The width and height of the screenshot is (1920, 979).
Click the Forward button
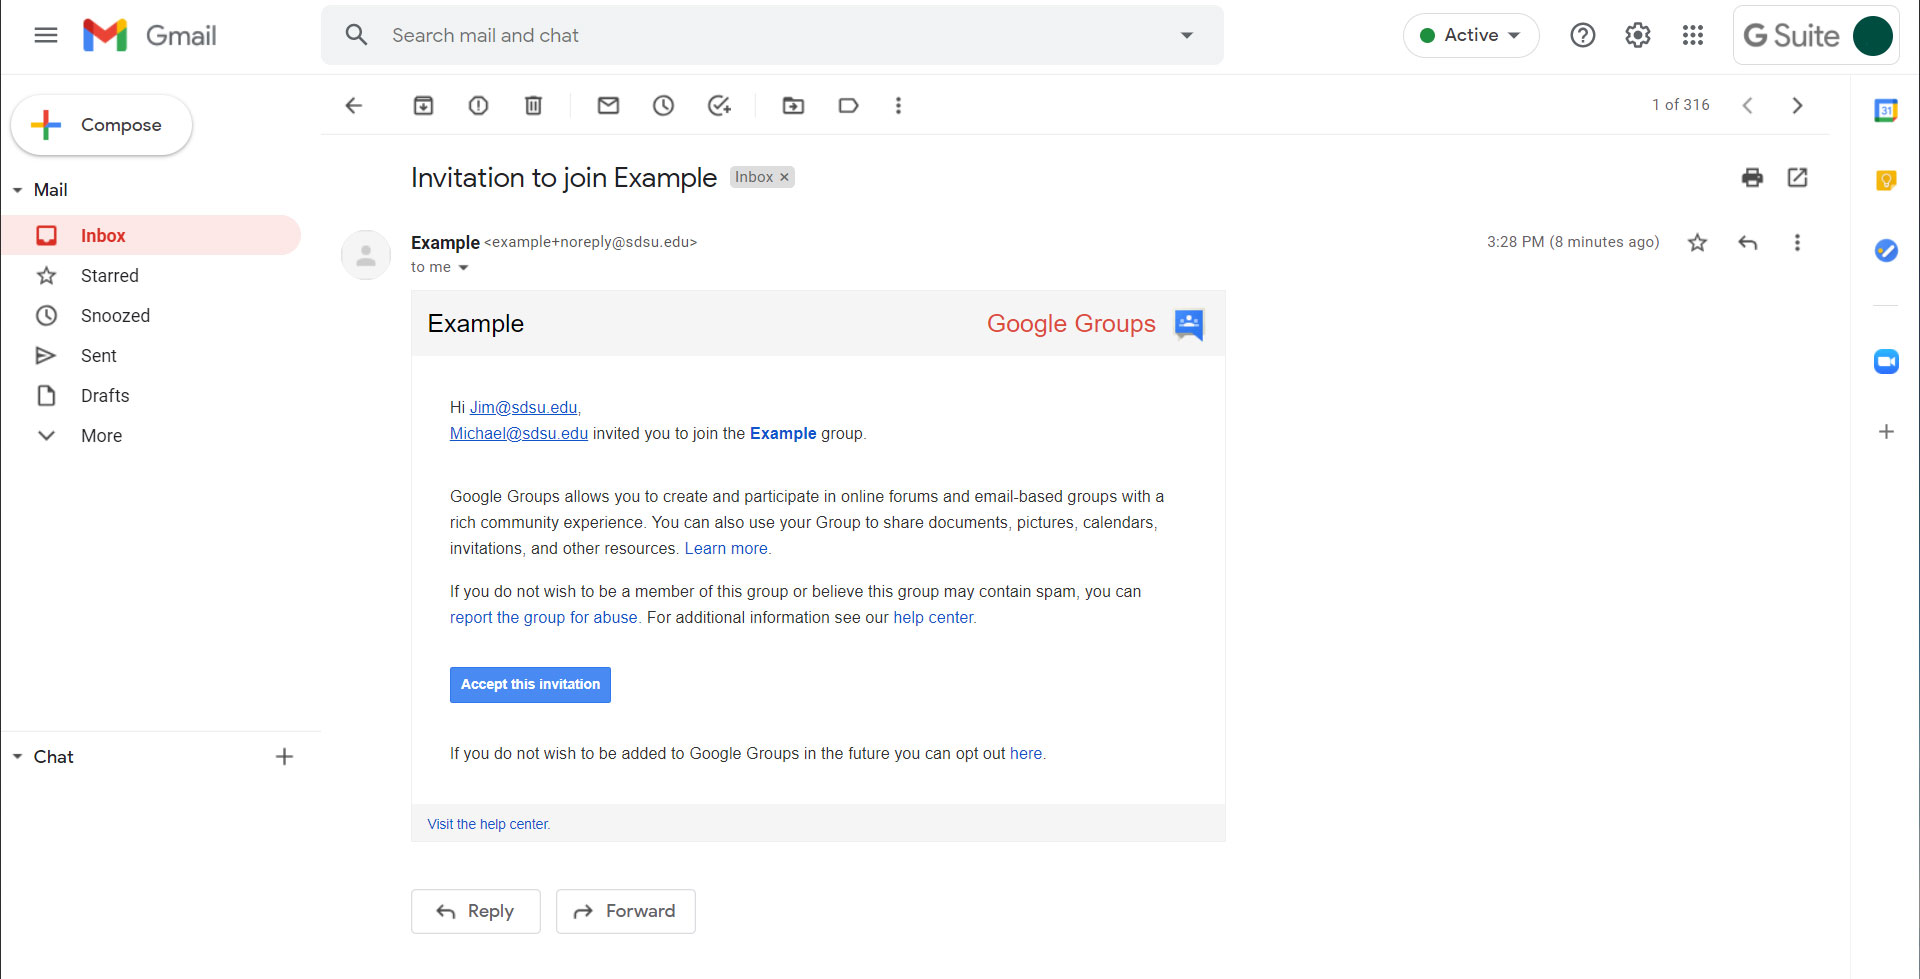(626, 911)
